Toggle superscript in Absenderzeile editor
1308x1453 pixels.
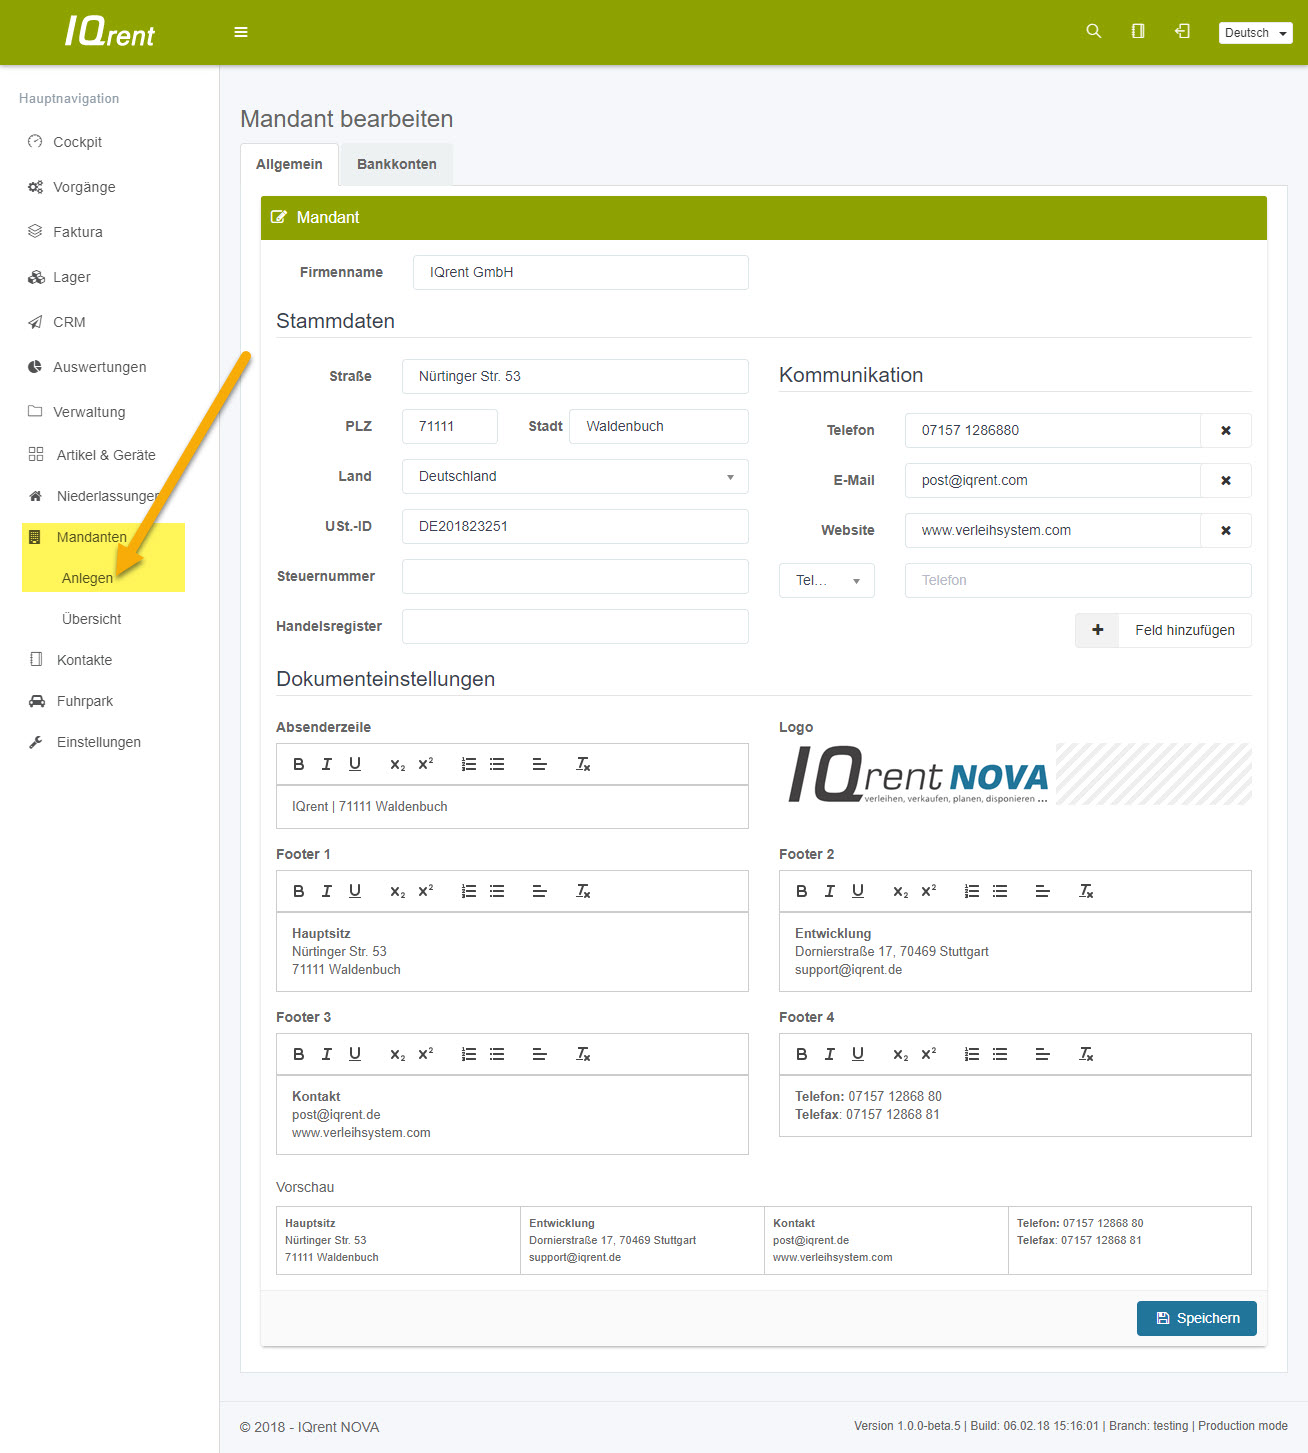pyautogui.click(x=426, y=764)
